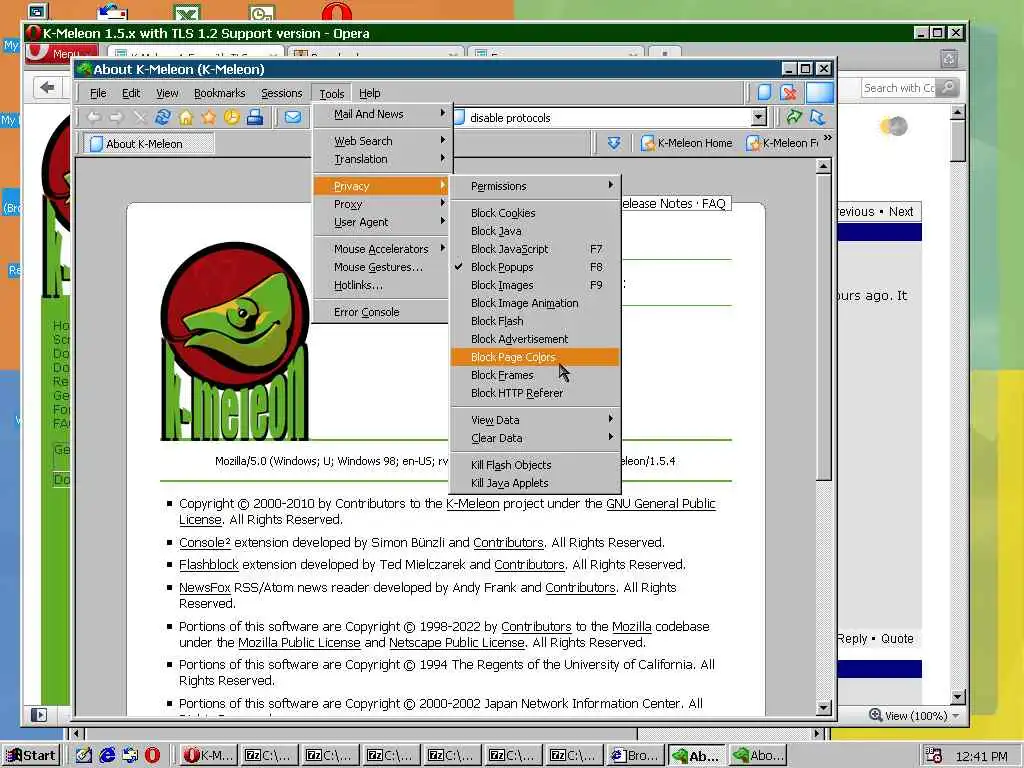Image resolution: width=1024 pixels, height=768 pixels.
Task: Click Opera 'Search with' input field
Action: coord(899,88)
